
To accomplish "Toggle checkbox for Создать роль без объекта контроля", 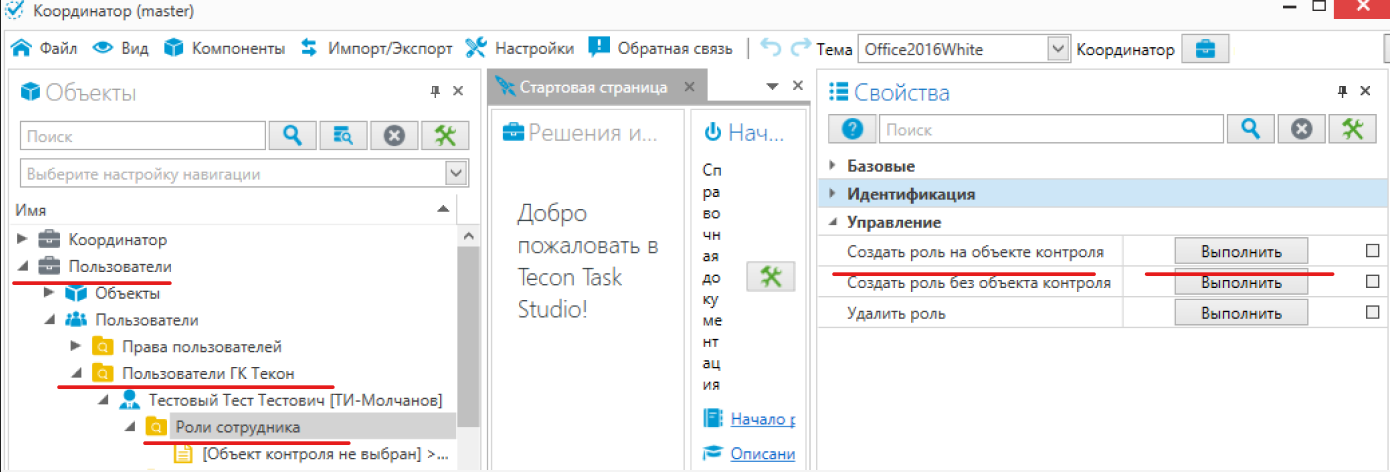I will (x=1372, y=282).
